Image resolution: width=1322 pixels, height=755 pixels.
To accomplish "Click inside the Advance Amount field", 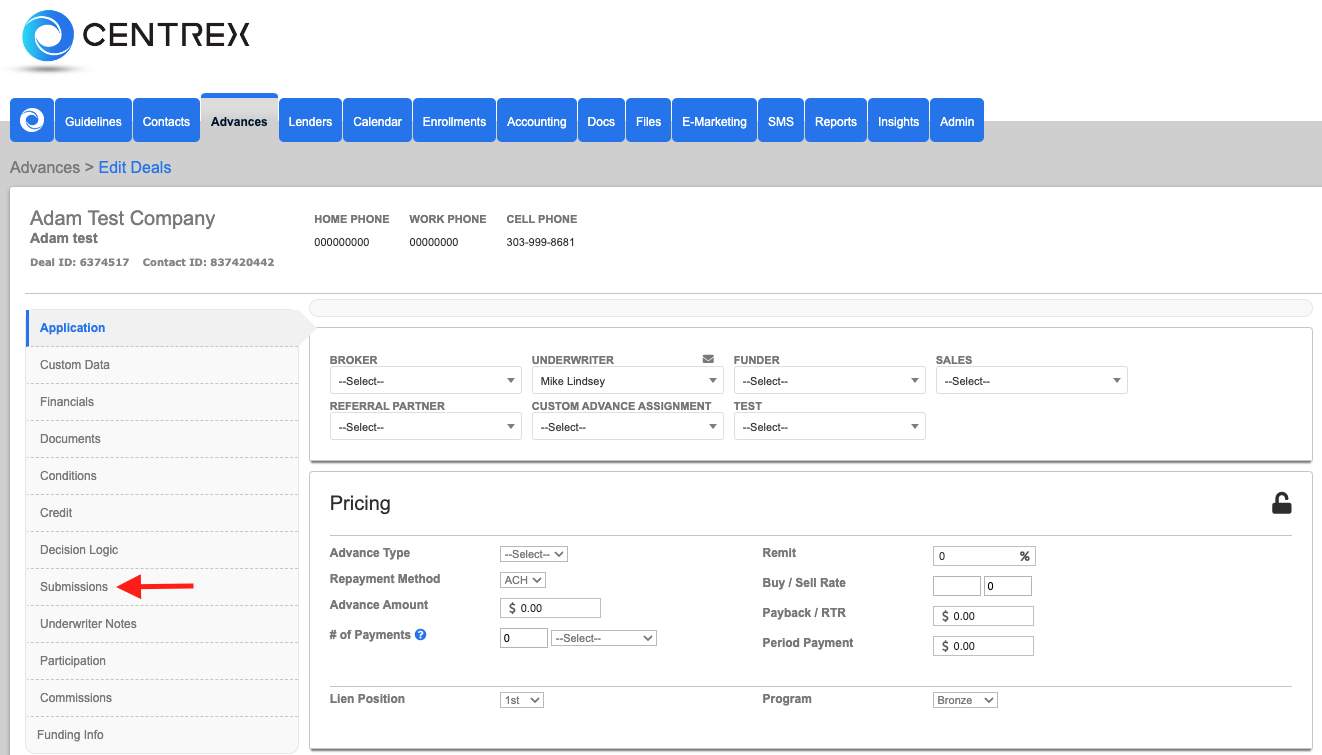I will coord(550,607).
